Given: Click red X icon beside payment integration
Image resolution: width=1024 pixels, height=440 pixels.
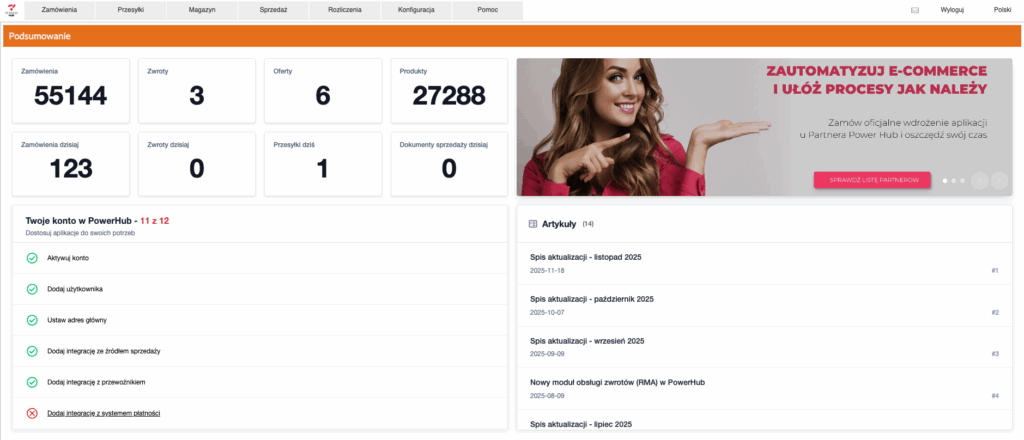Looking at the screenshot, I should click(32, 413).
